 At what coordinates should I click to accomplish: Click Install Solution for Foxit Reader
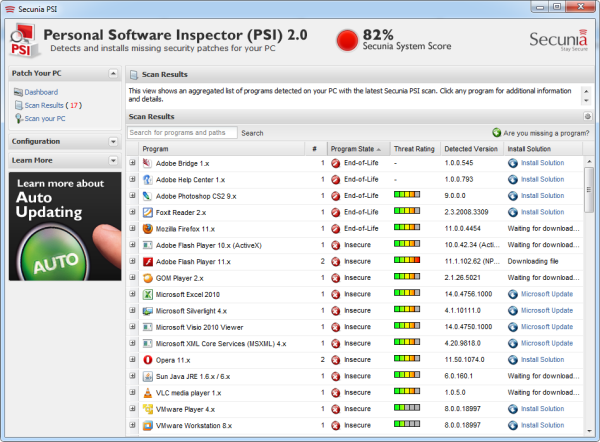[542, 212]
